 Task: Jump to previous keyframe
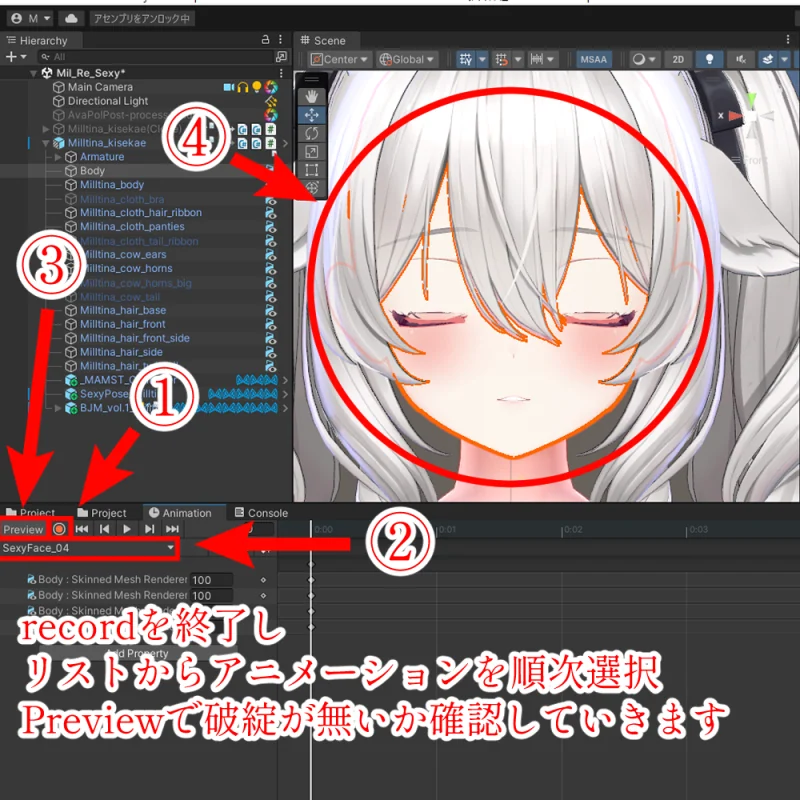(104, 529)
